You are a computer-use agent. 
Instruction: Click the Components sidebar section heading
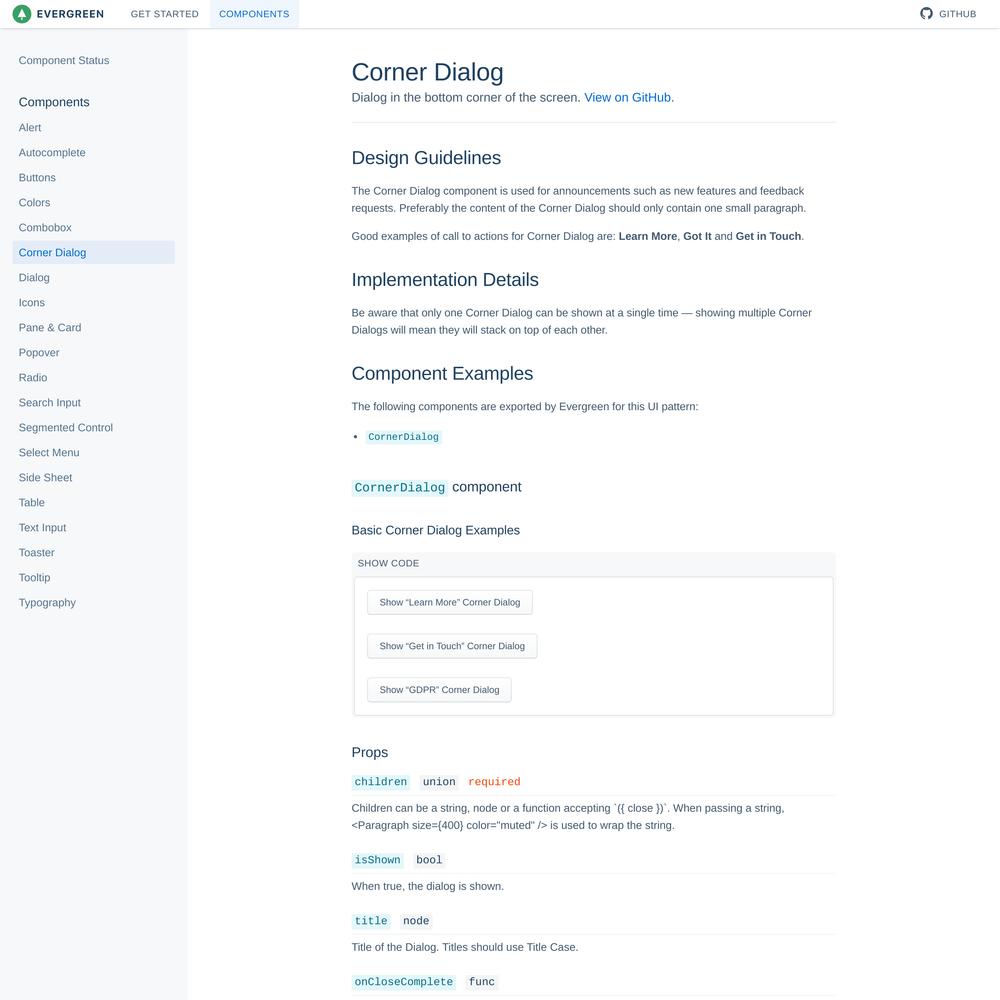pos(54,102)
